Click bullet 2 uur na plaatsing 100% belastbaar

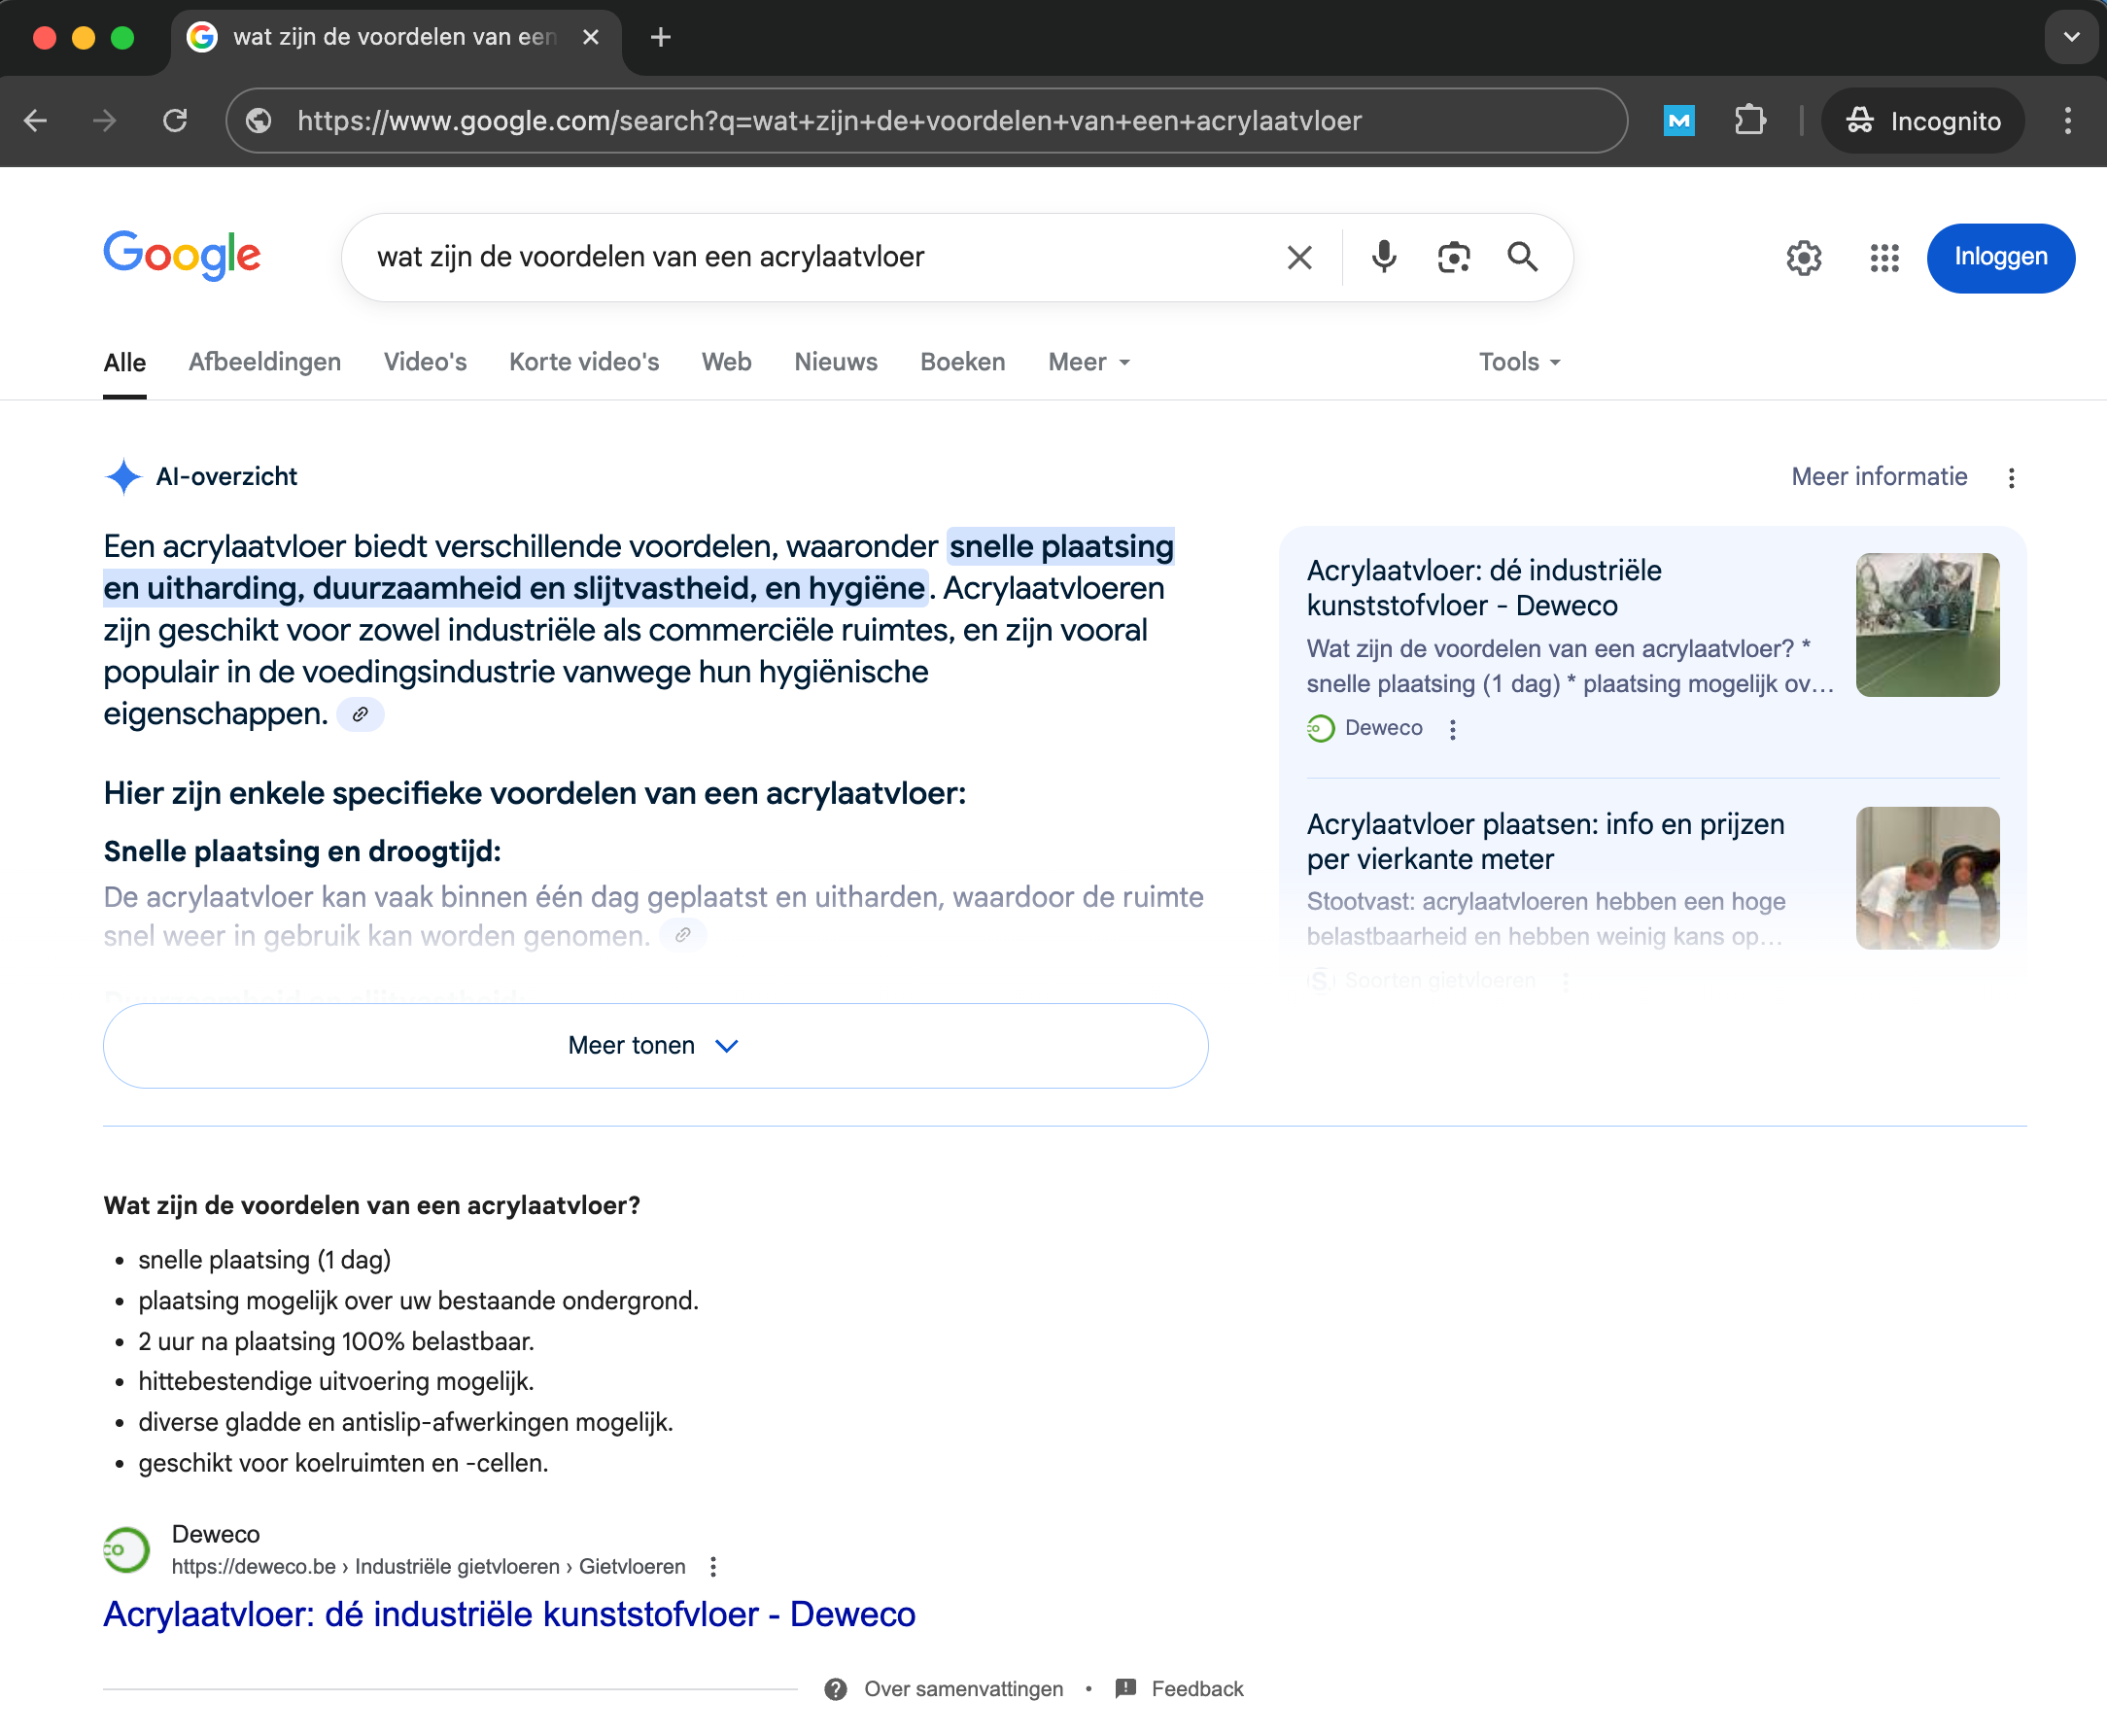coord(336,1341)
